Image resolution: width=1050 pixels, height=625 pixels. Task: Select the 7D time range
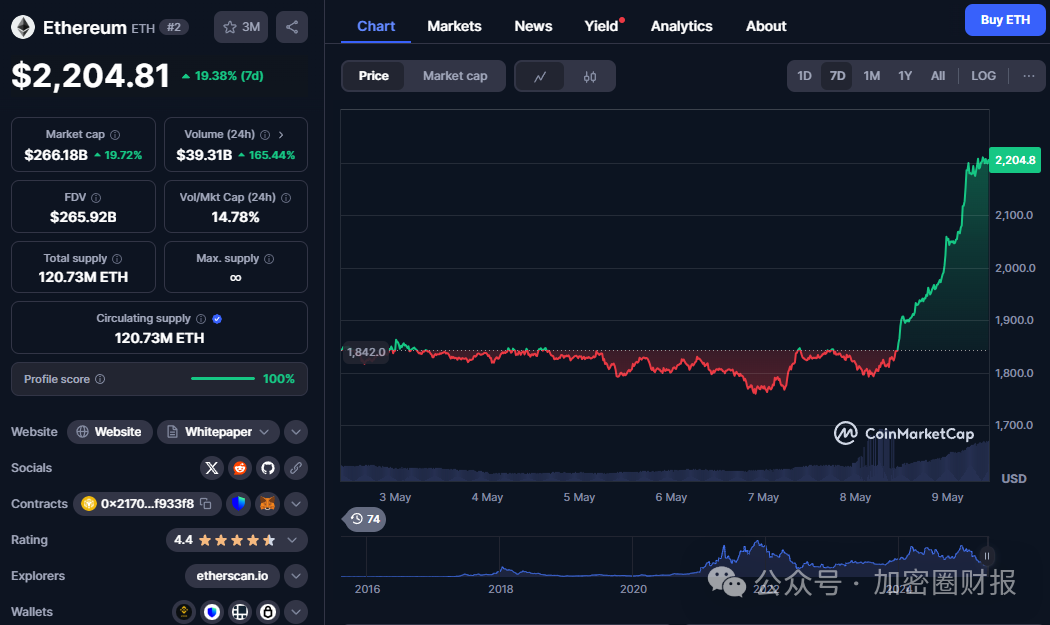[837, 76]
